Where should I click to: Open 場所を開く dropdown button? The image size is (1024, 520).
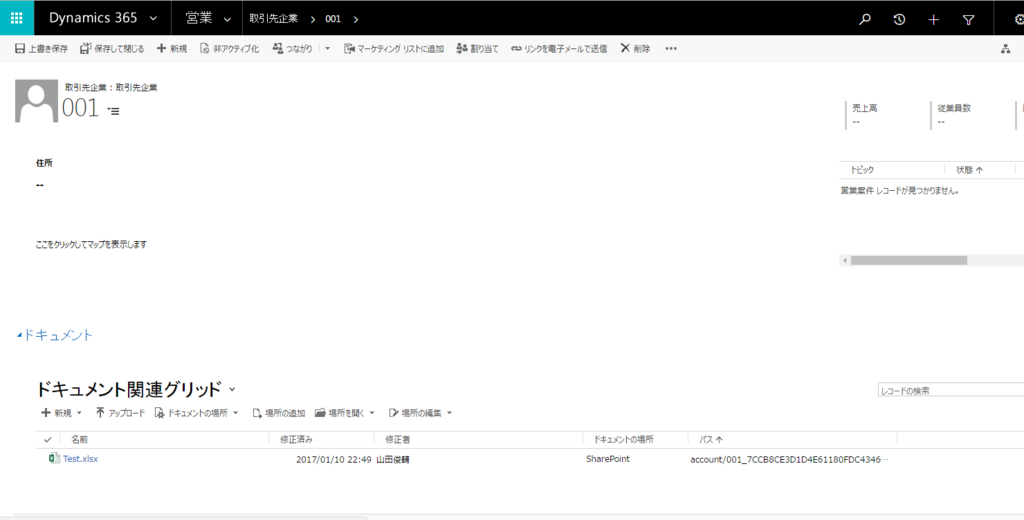tap(345, 413)
